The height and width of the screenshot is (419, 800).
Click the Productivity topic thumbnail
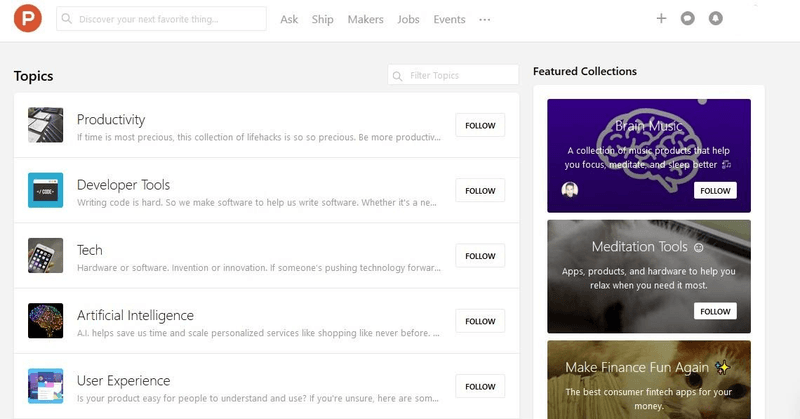46,125
